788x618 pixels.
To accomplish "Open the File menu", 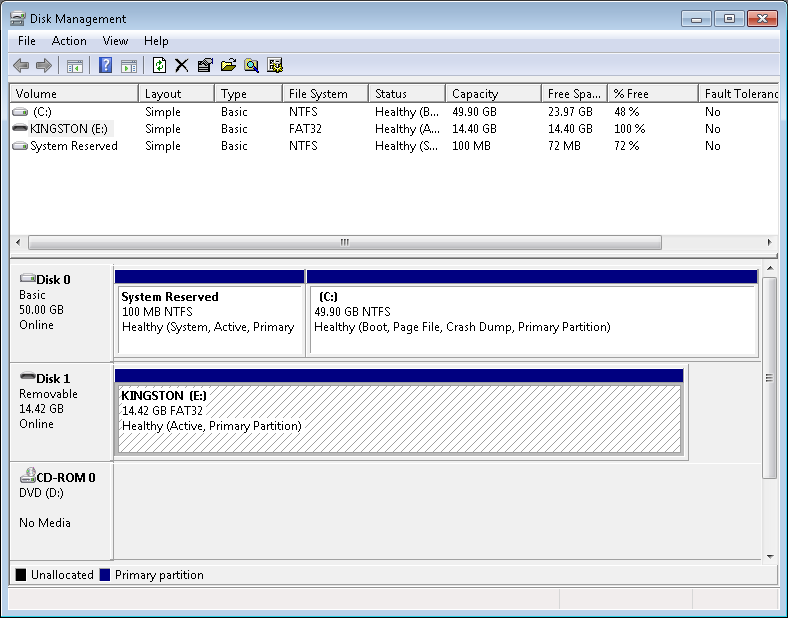I will pos(27,41).
